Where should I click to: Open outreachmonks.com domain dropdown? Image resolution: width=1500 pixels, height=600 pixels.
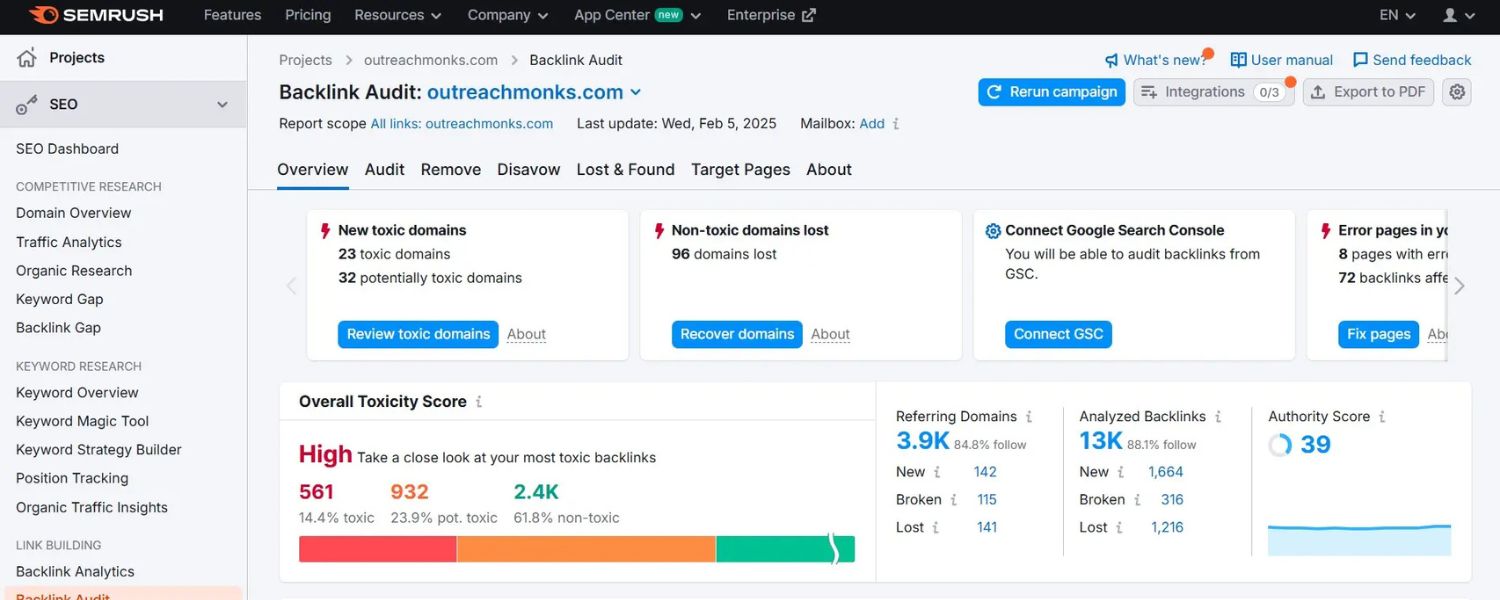click(x=635, y=92)
